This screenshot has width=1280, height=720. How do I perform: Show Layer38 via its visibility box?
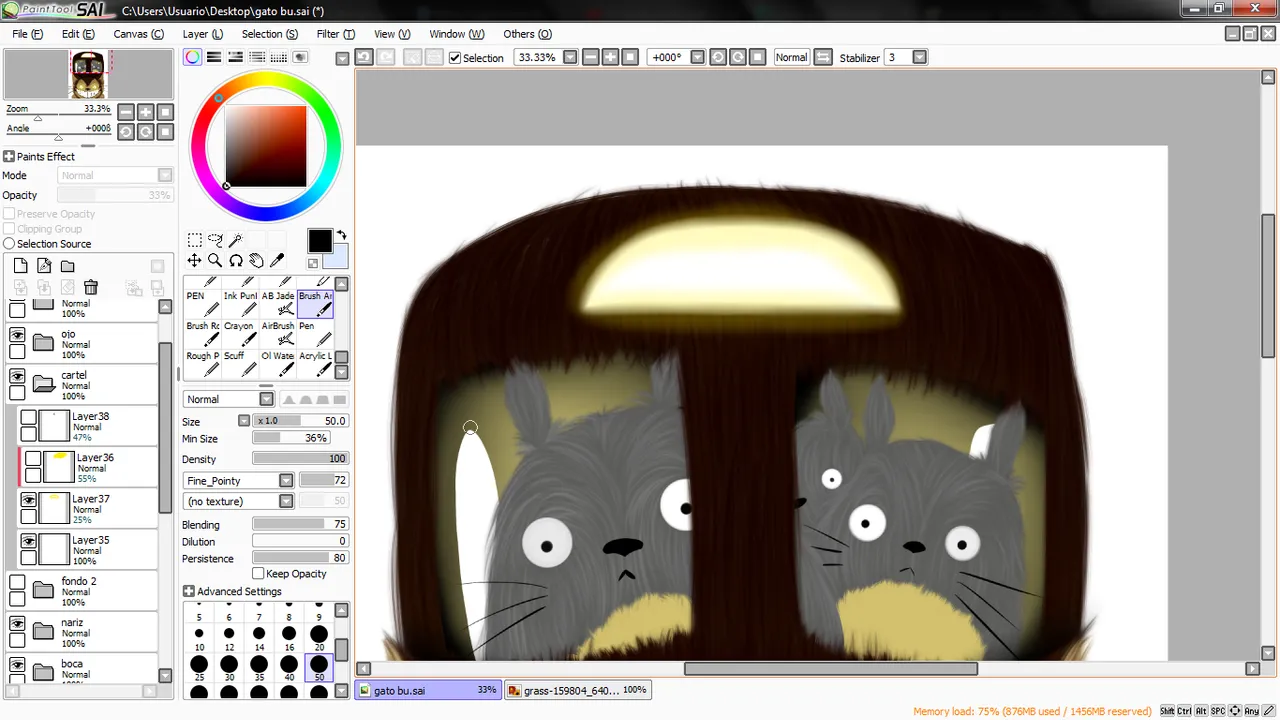click(x=29, y=418)
